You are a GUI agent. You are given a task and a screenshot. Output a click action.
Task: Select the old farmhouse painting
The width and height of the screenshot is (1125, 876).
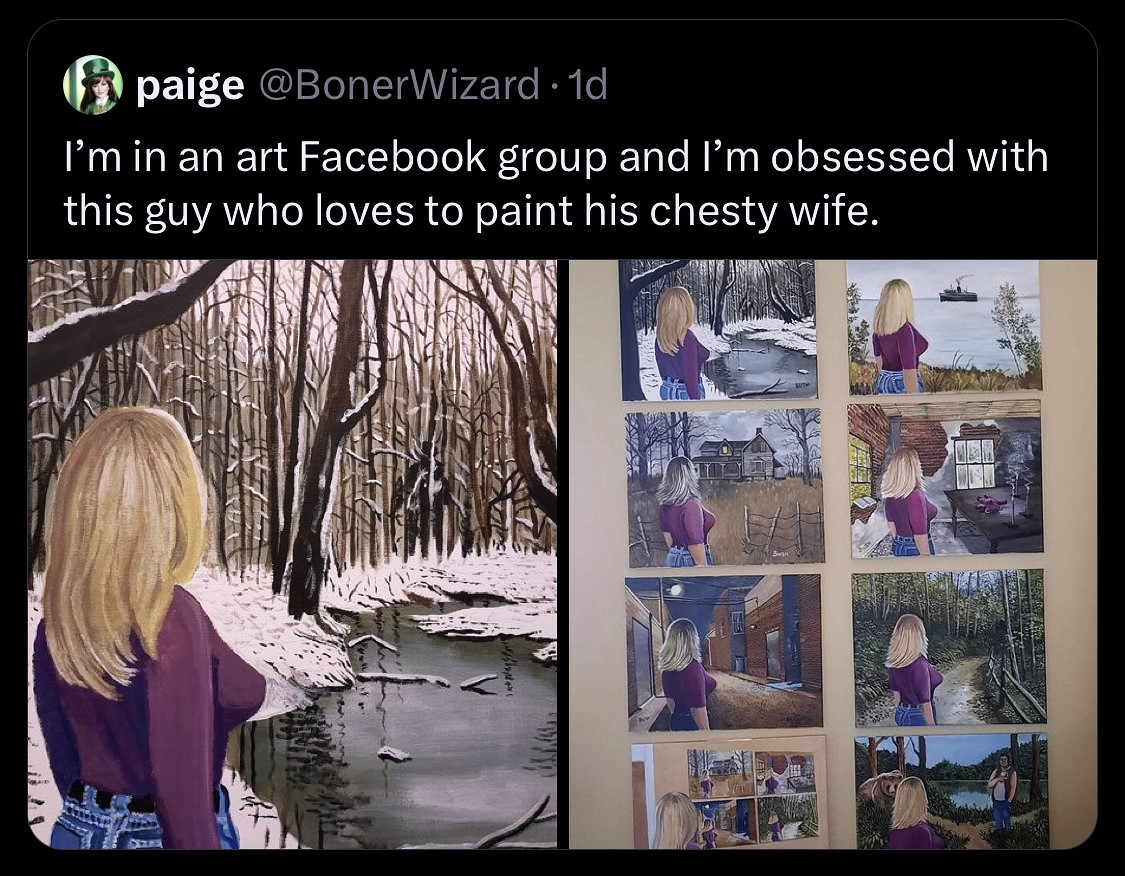725,488
